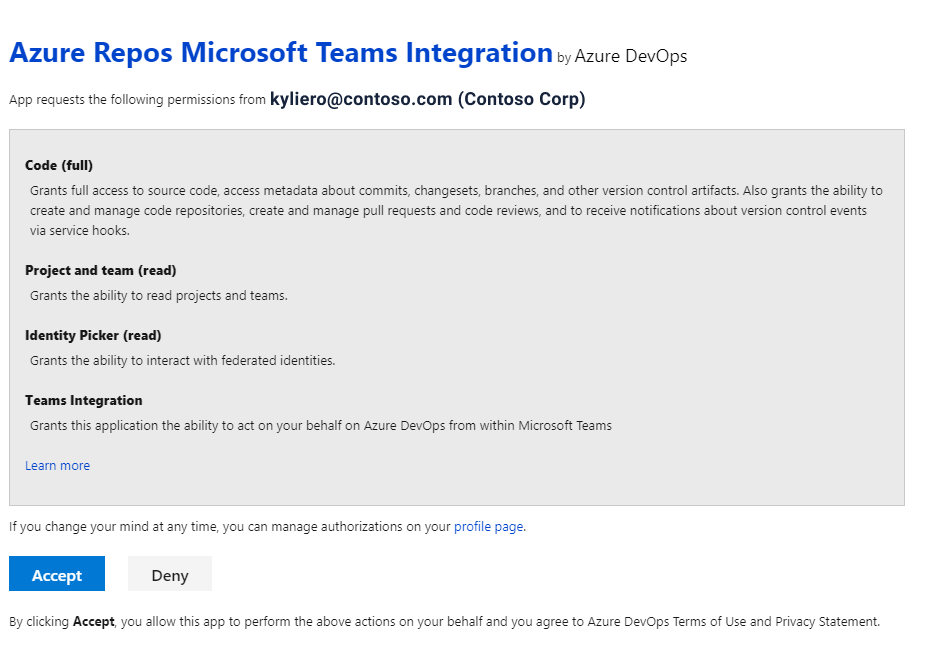
Task: Click the 'By clicking Accept' terms disclaimer
Action: [x=444, y=622]
